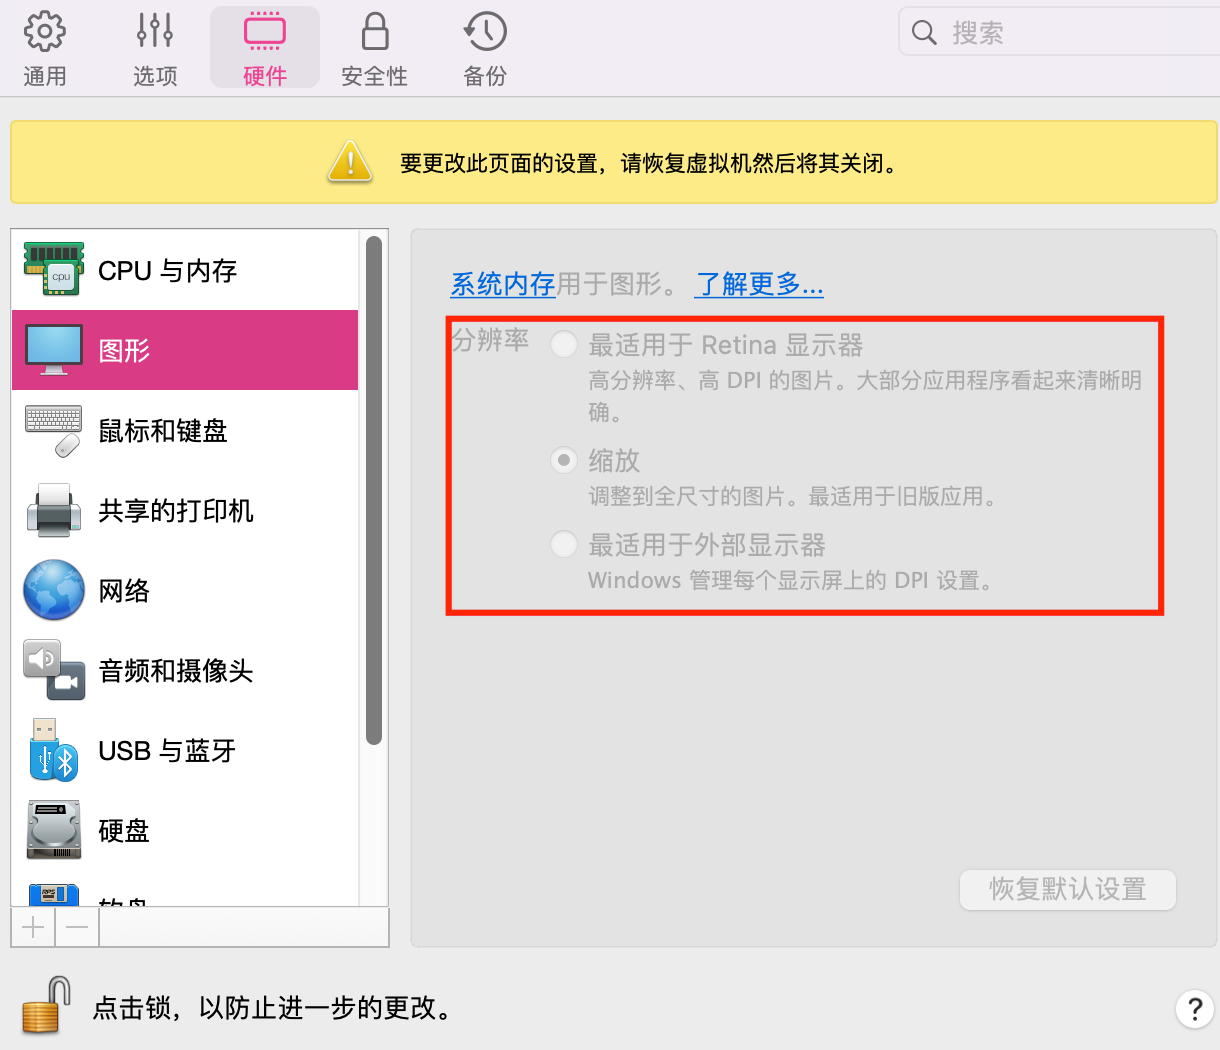The height and width of the screenshot is (1050, 1220).
Task: Click the 恢复默认设置 button
Action: coord(1067,889)
